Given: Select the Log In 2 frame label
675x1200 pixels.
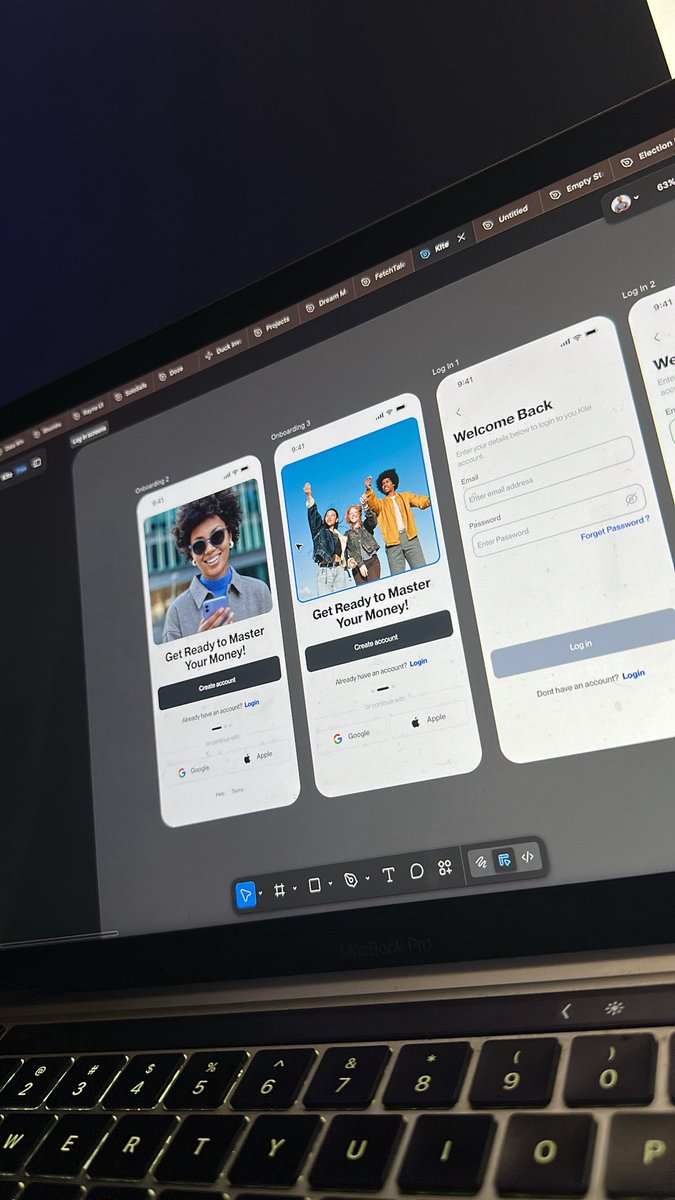Looking at the screenshot, I should (x=638, y=291).
